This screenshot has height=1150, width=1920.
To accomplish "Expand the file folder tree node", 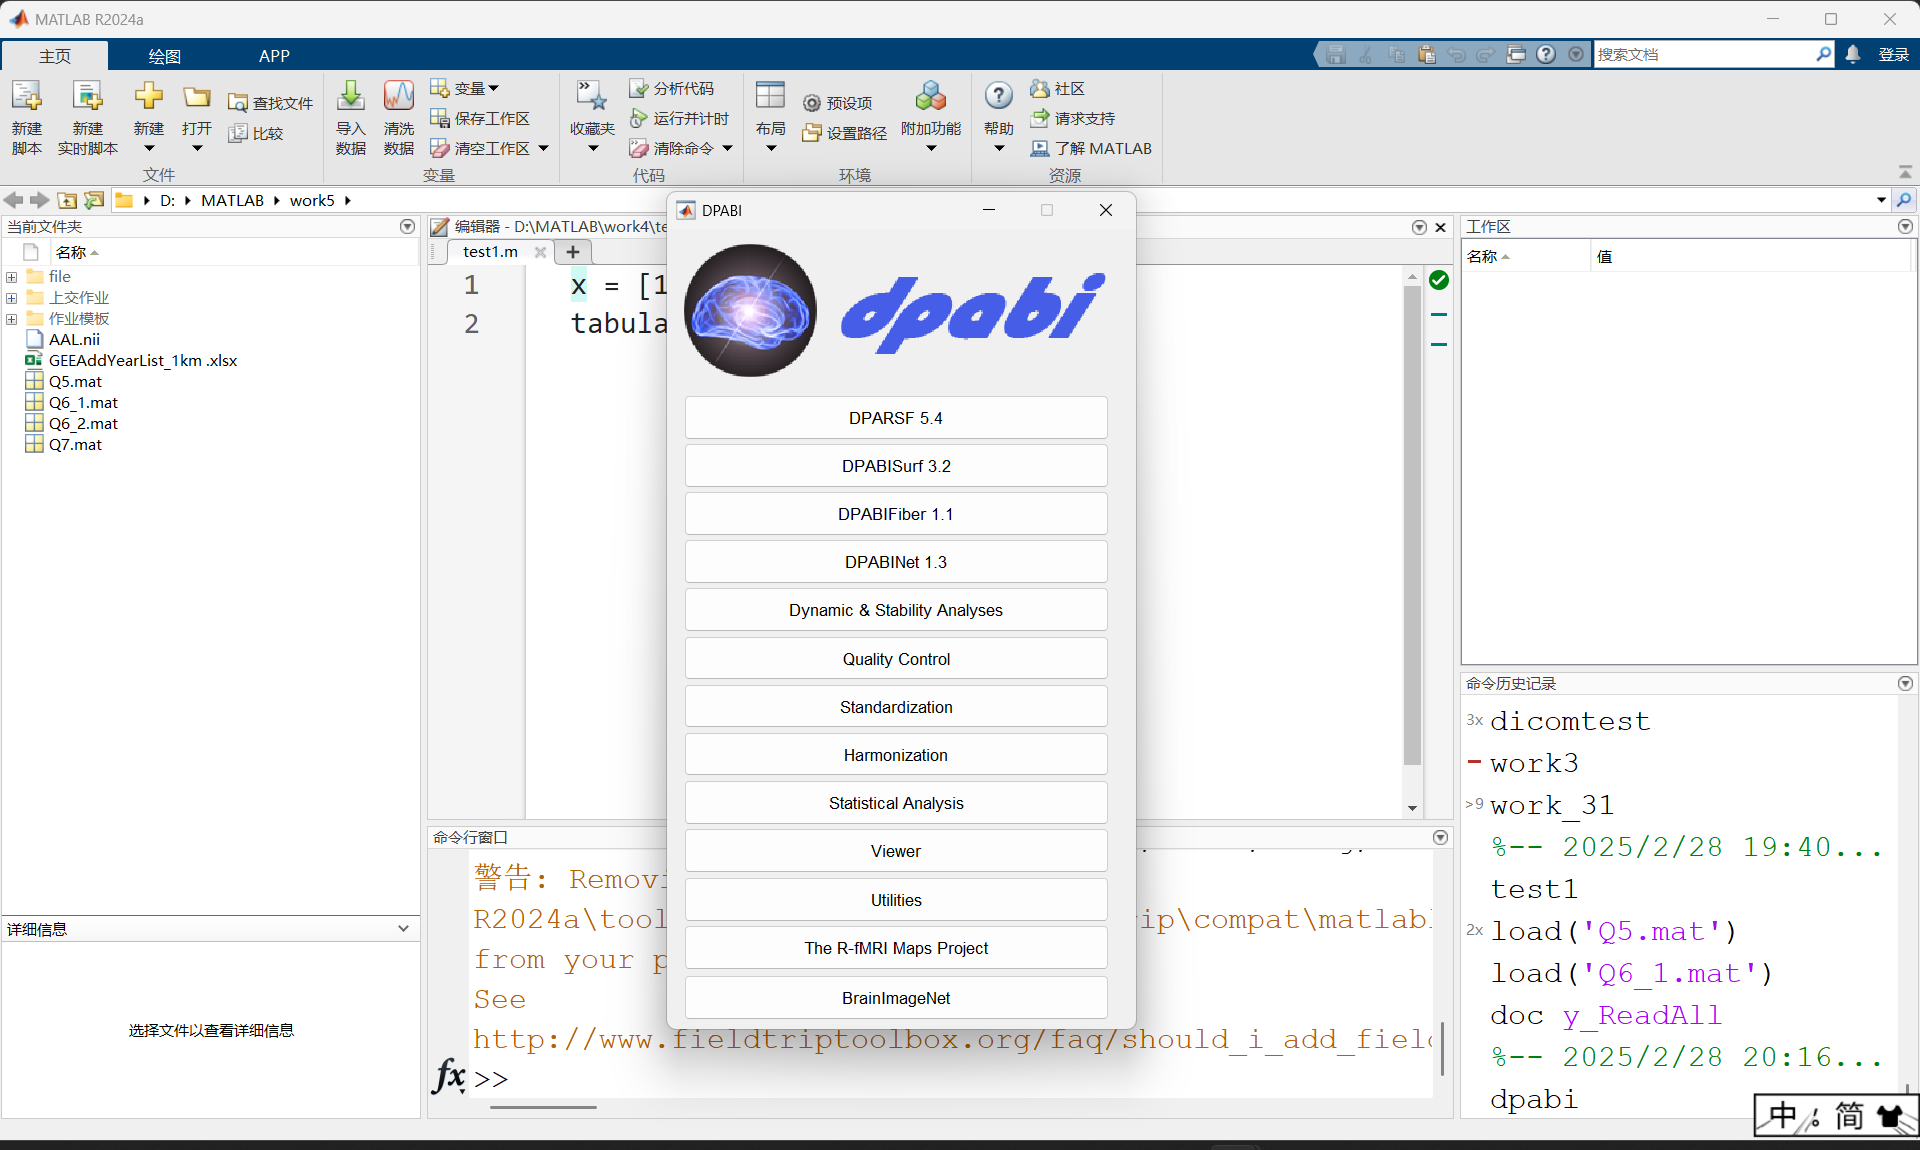I will (x=11, y=277).
